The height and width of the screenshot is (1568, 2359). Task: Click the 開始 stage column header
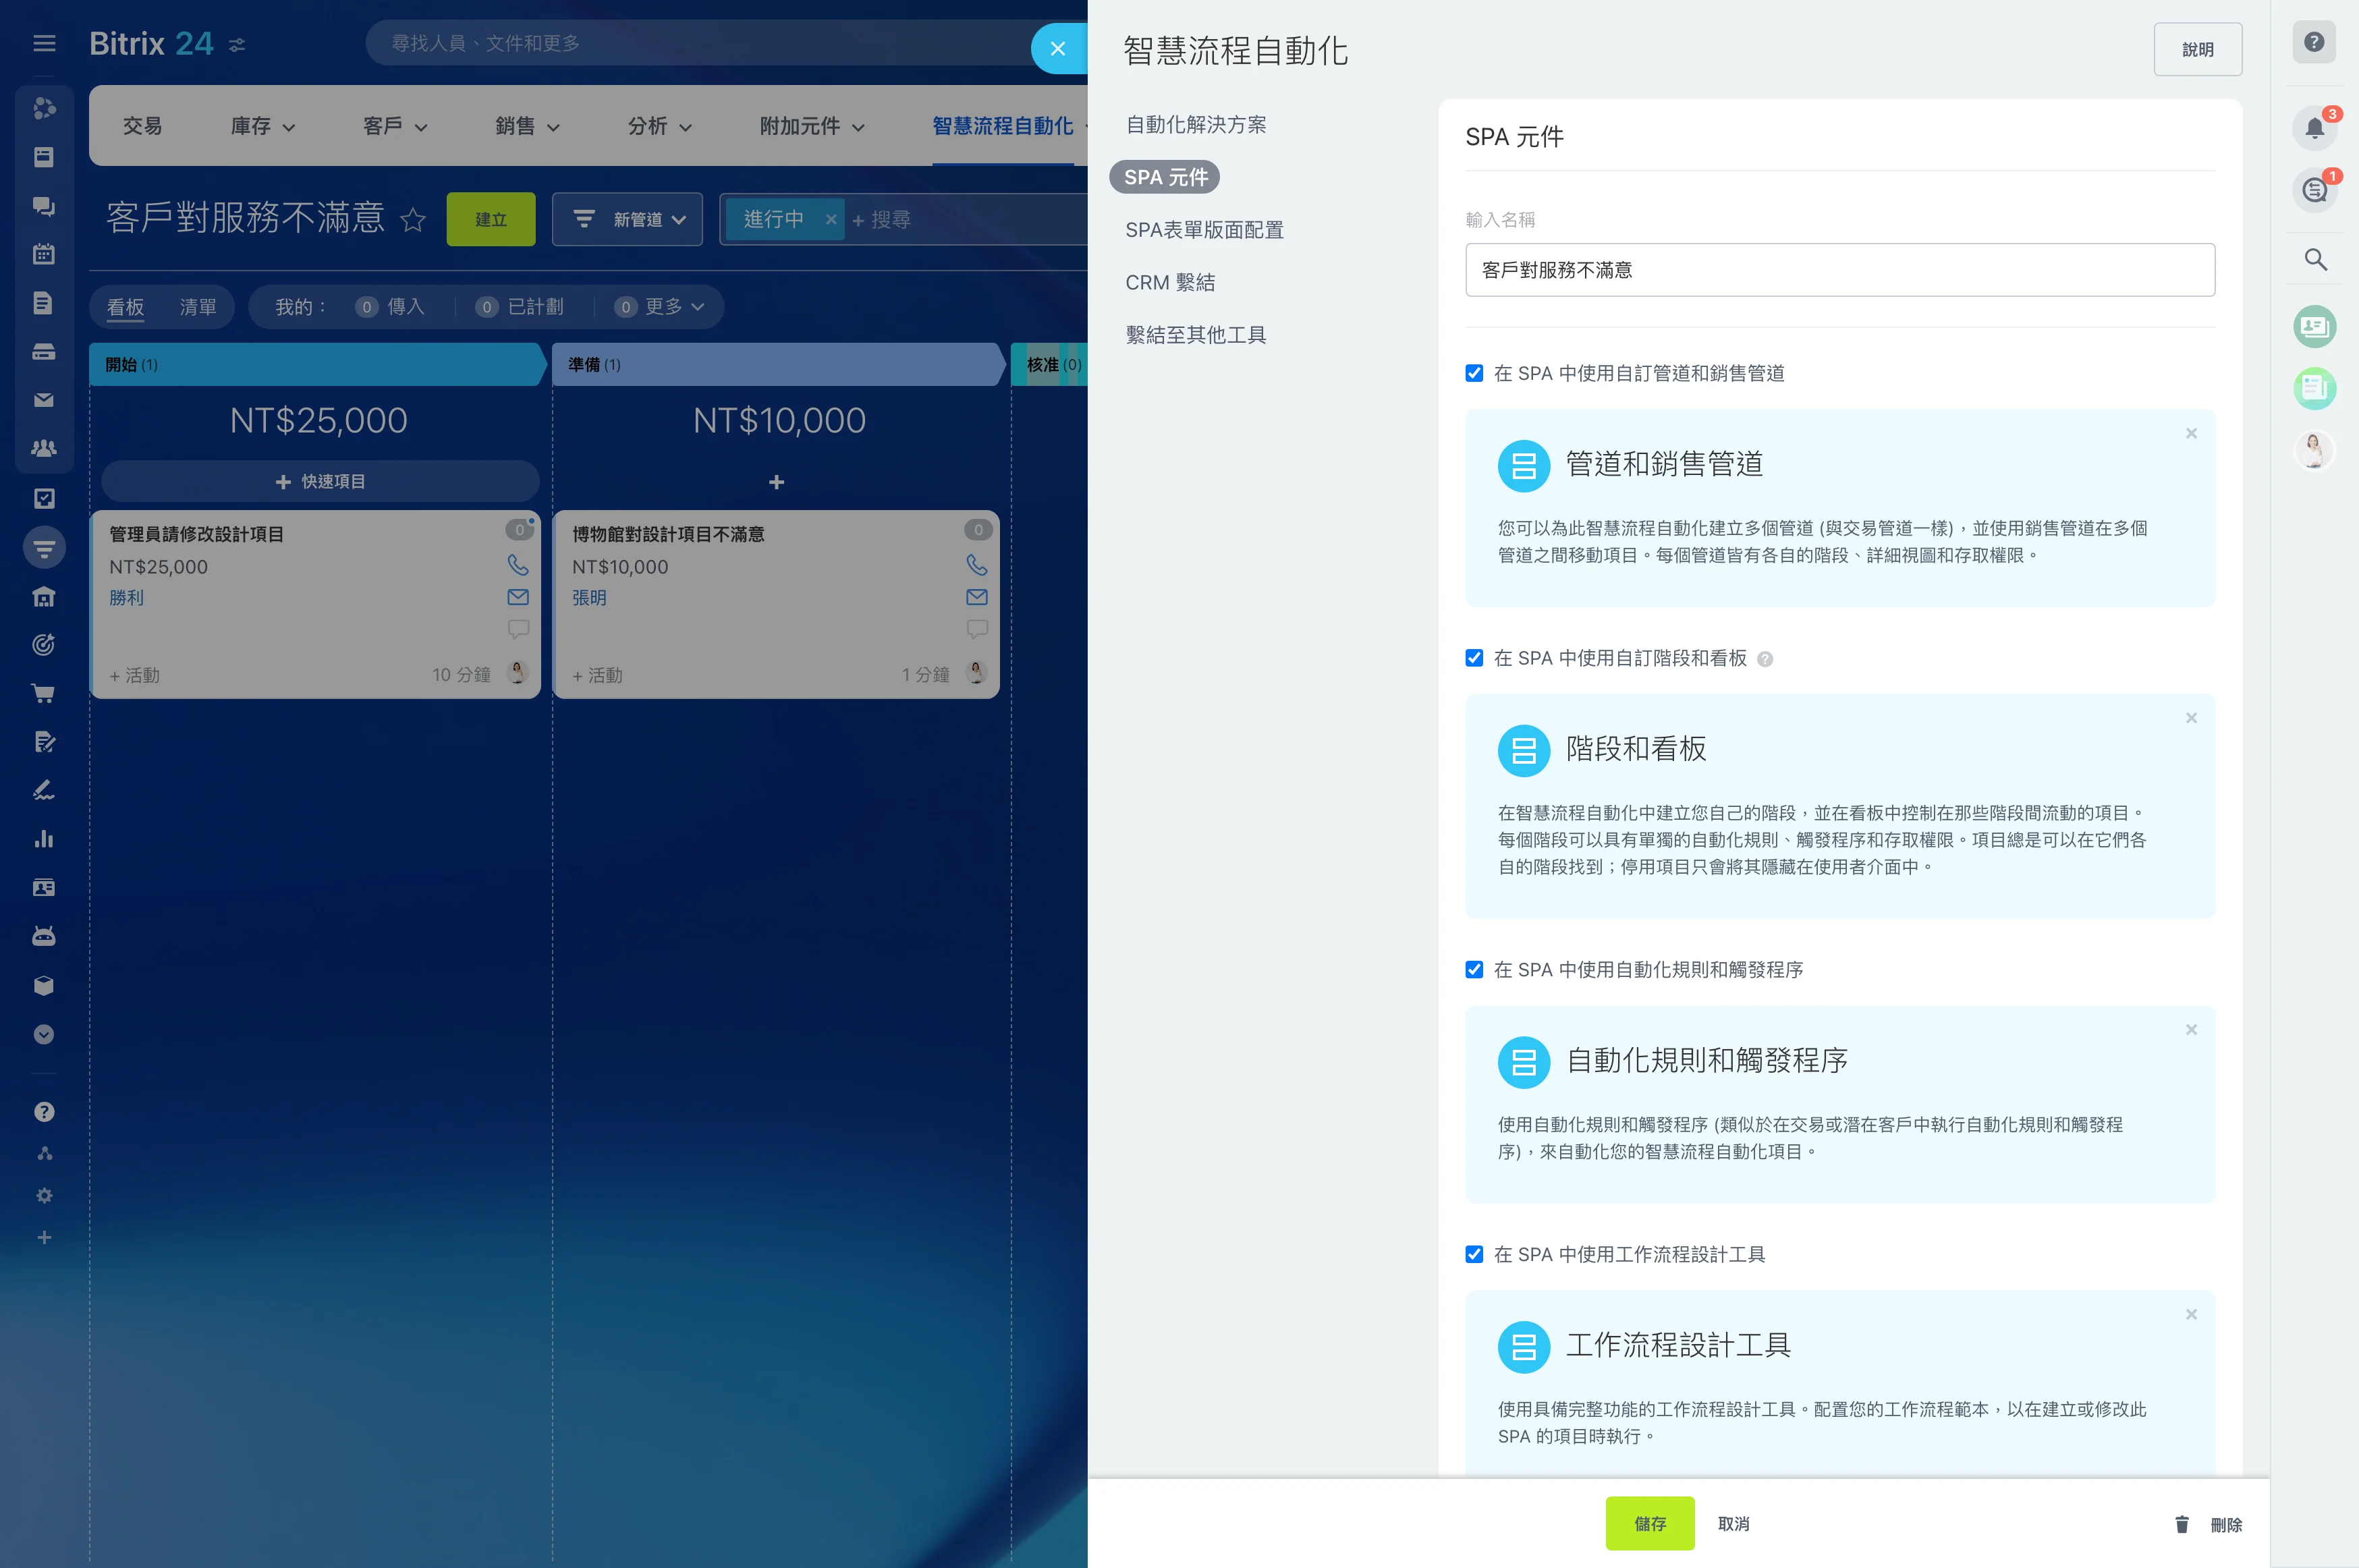[x=319, y=365]
